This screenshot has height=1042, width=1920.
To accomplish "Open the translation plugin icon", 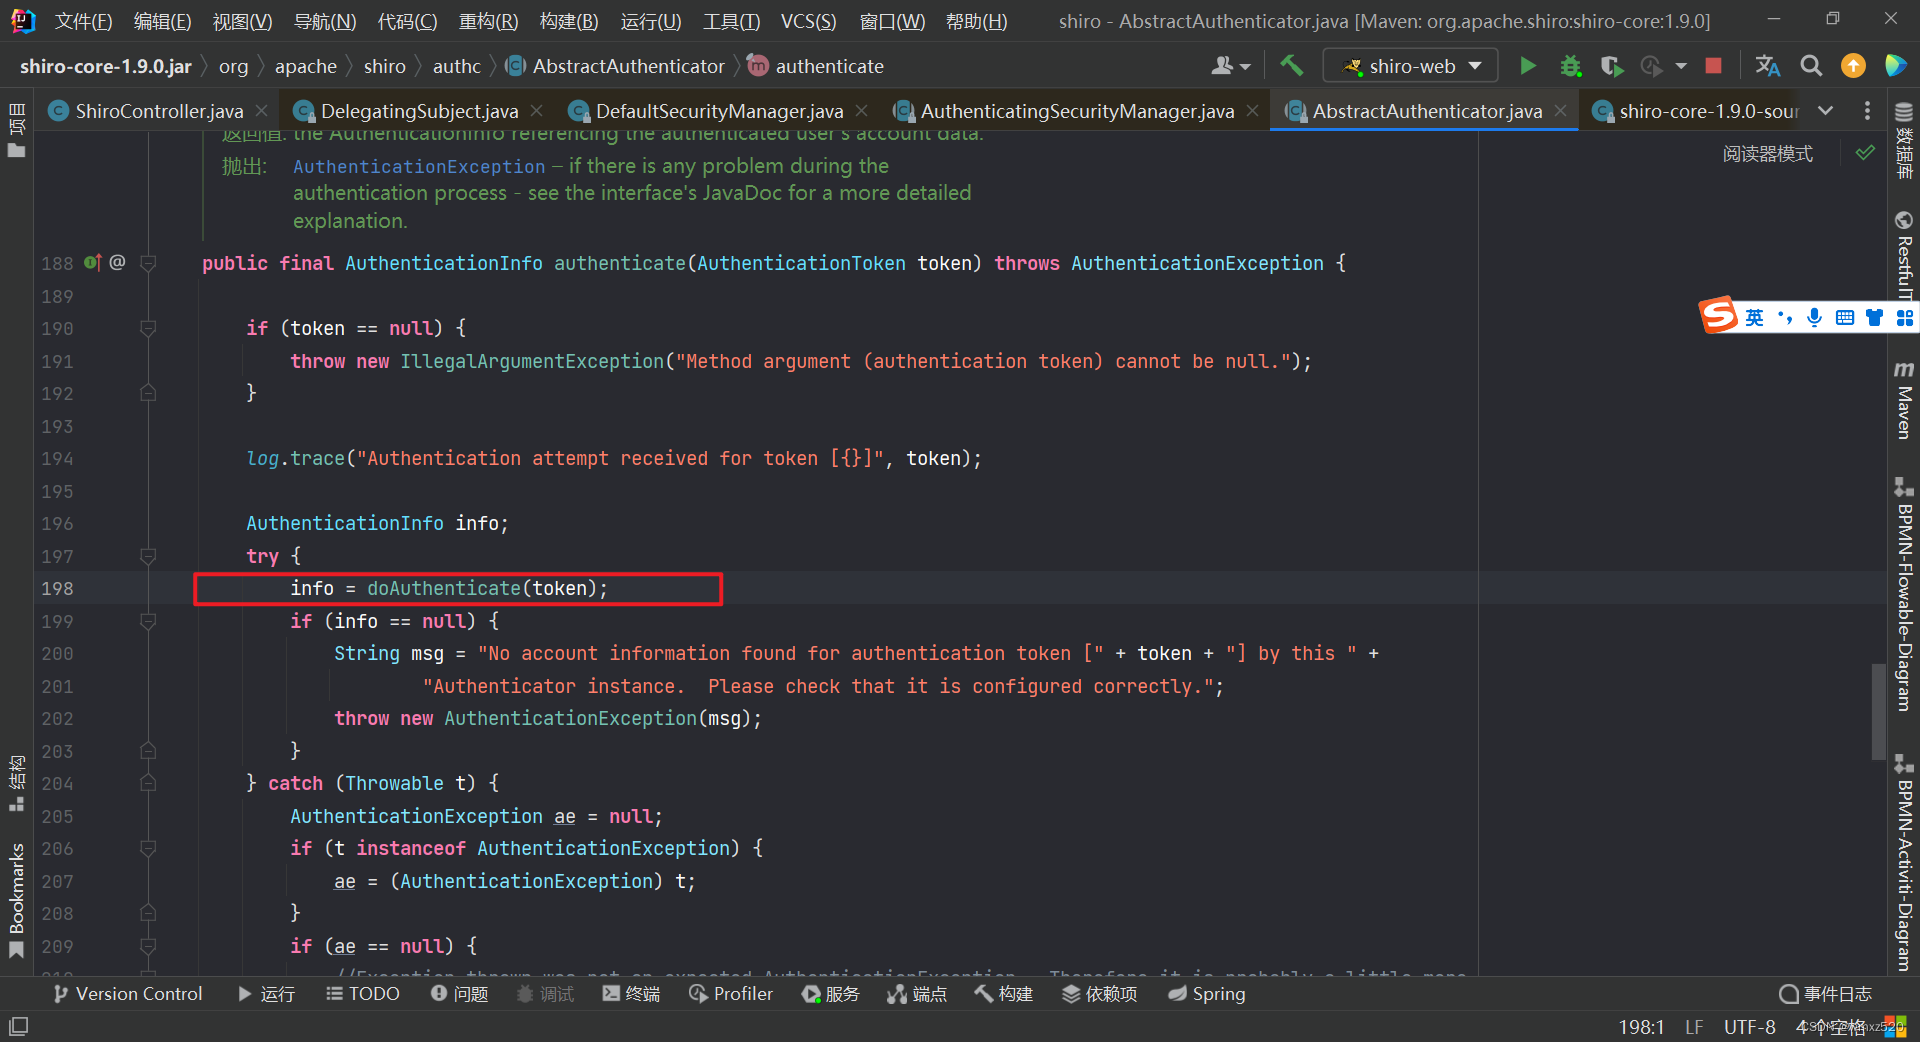I will click(1767, 66).
